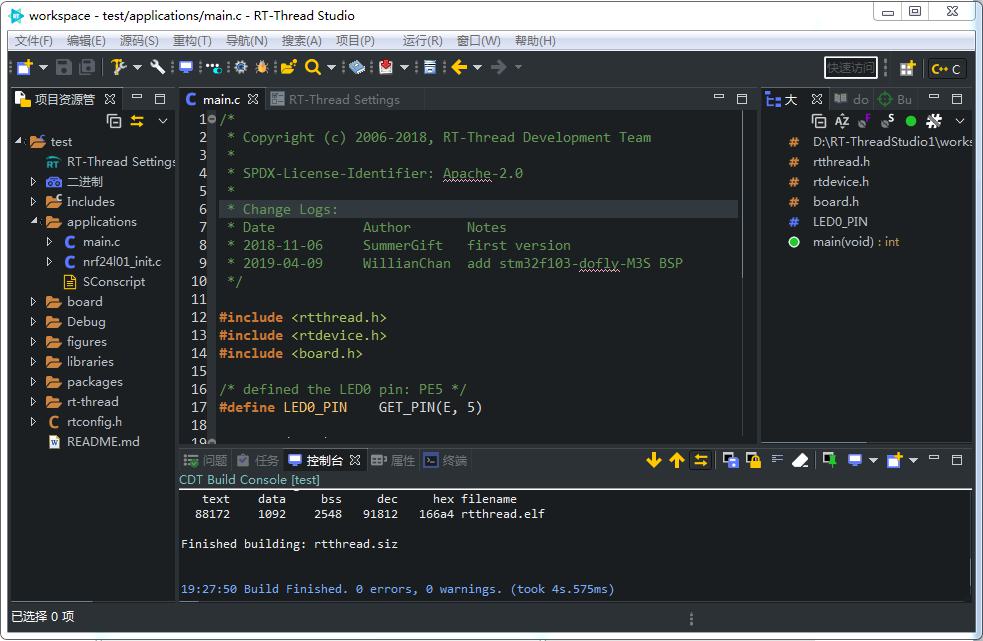Open the Search icon dropdown arrow
The height and width of the screenshot is (641, 983).
[x=332, y=67]
